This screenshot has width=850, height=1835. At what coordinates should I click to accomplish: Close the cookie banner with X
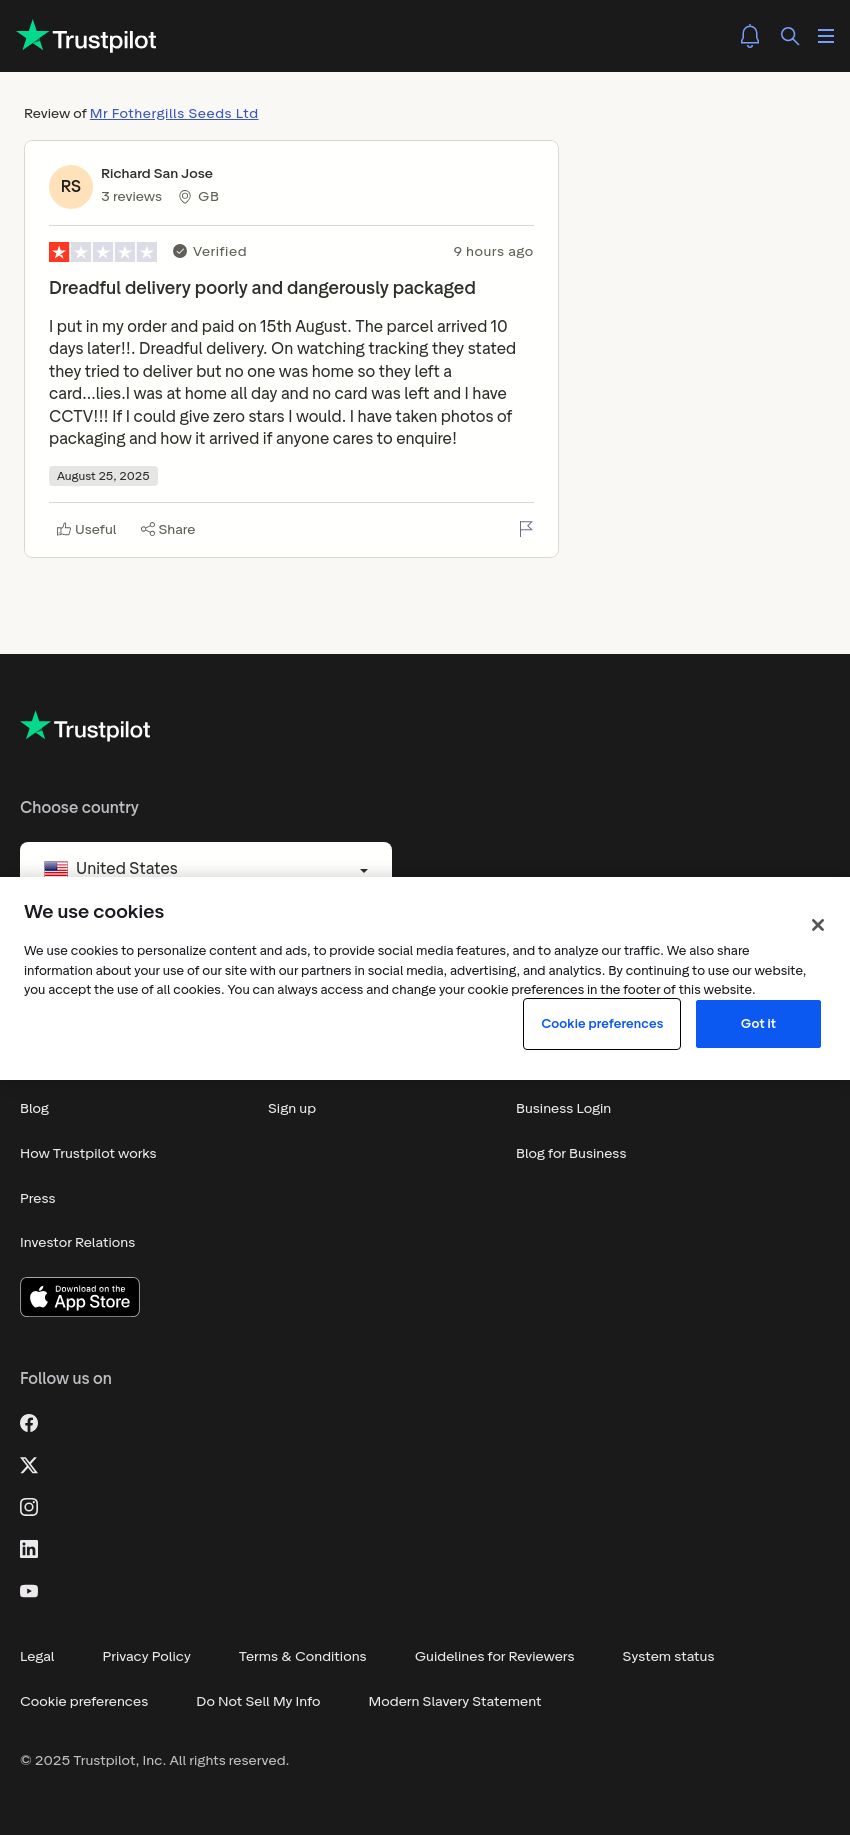point(818,925)
